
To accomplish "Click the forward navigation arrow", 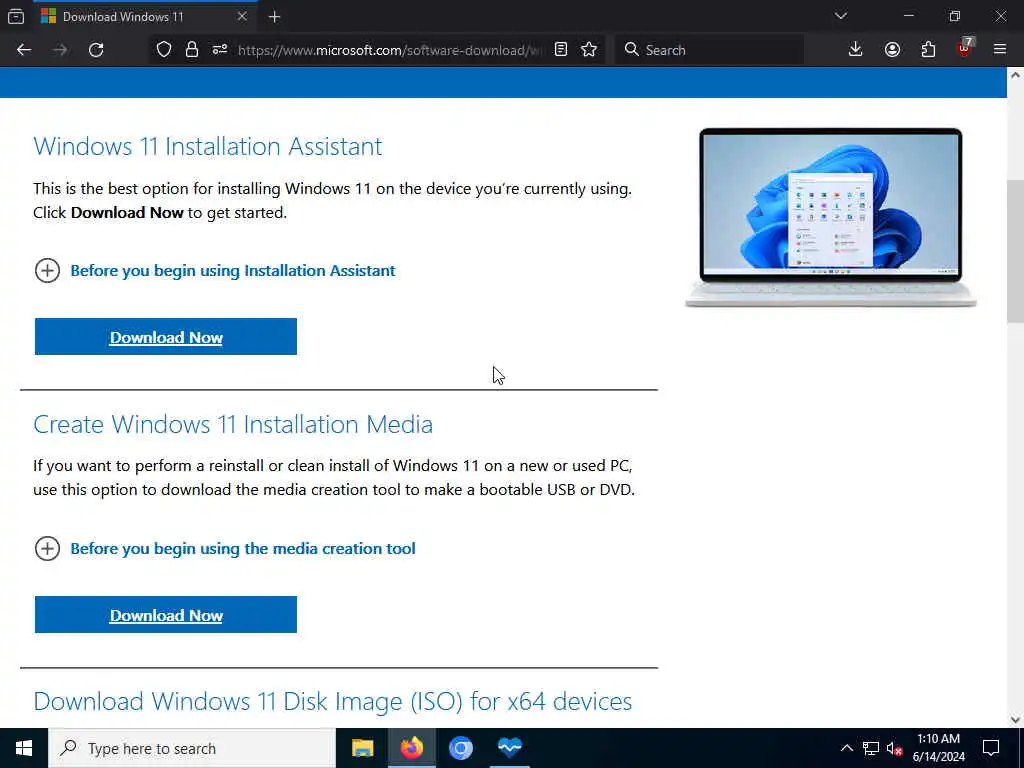I will [60, 50].
